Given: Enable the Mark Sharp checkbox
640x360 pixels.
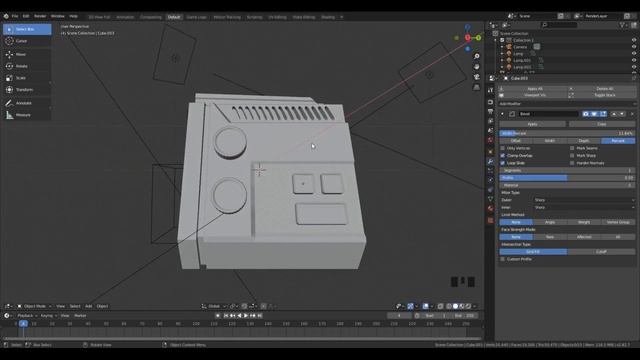Looking at the screenshot, I should [572, 156].
